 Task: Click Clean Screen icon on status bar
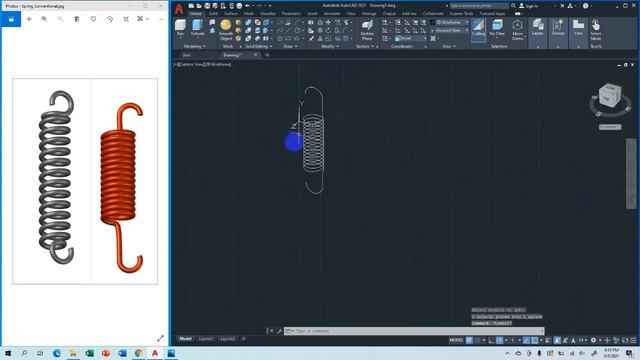(625, 340)
